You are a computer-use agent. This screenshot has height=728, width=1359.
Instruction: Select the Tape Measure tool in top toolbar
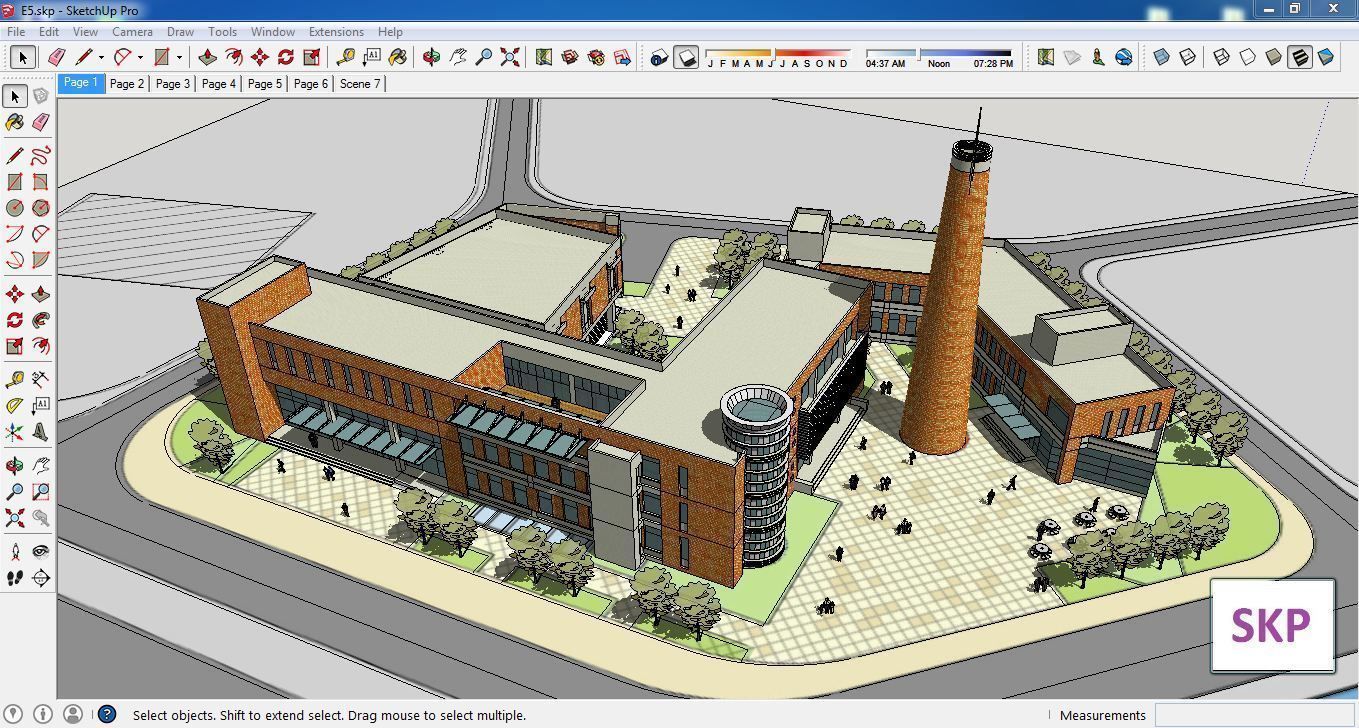(x=346, y=57)
